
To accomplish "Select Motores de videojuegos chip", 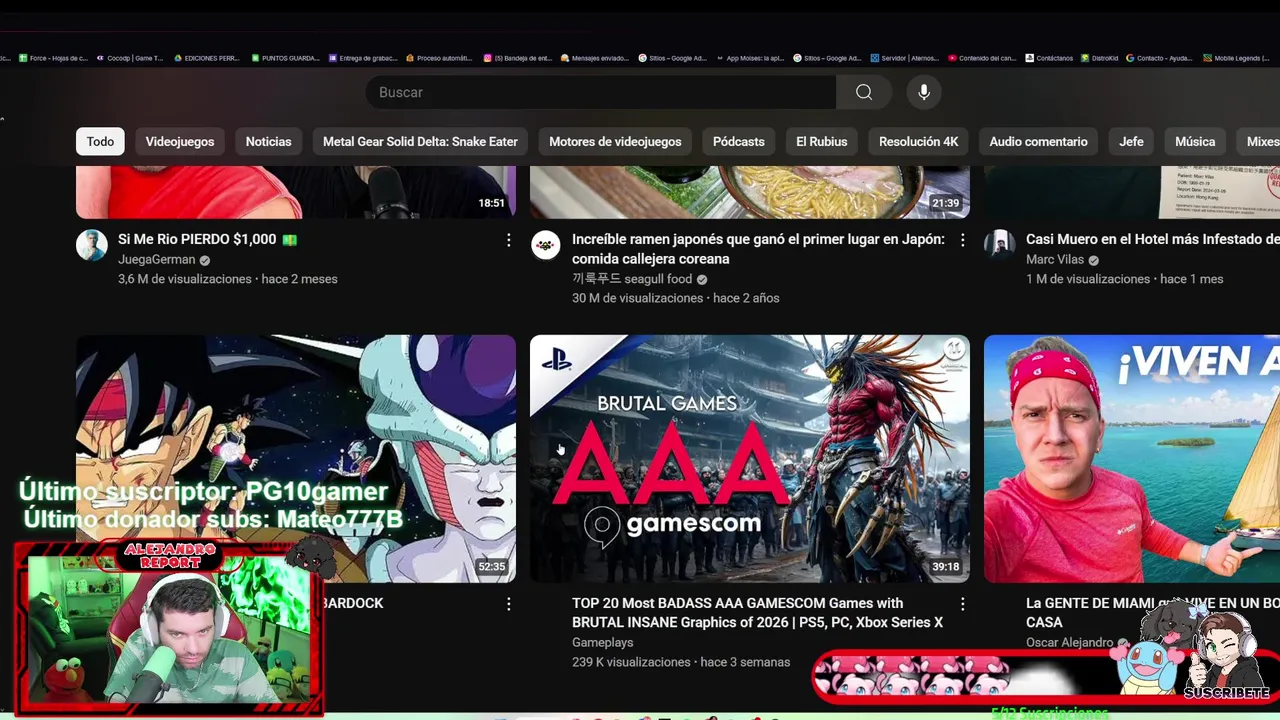I will (x=615, y=142).
